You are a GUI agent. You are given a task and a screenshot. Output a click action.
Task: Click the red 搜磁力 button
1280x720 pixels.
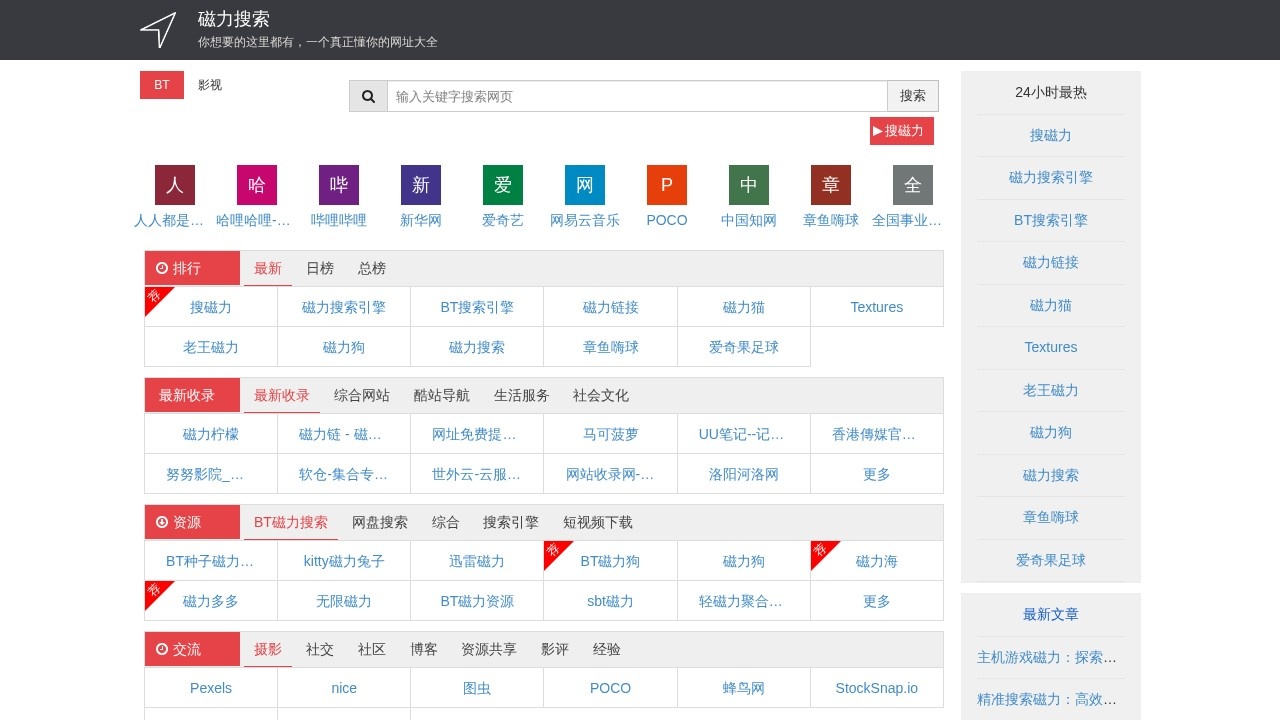pyautogui.click(x=902, y=131)
